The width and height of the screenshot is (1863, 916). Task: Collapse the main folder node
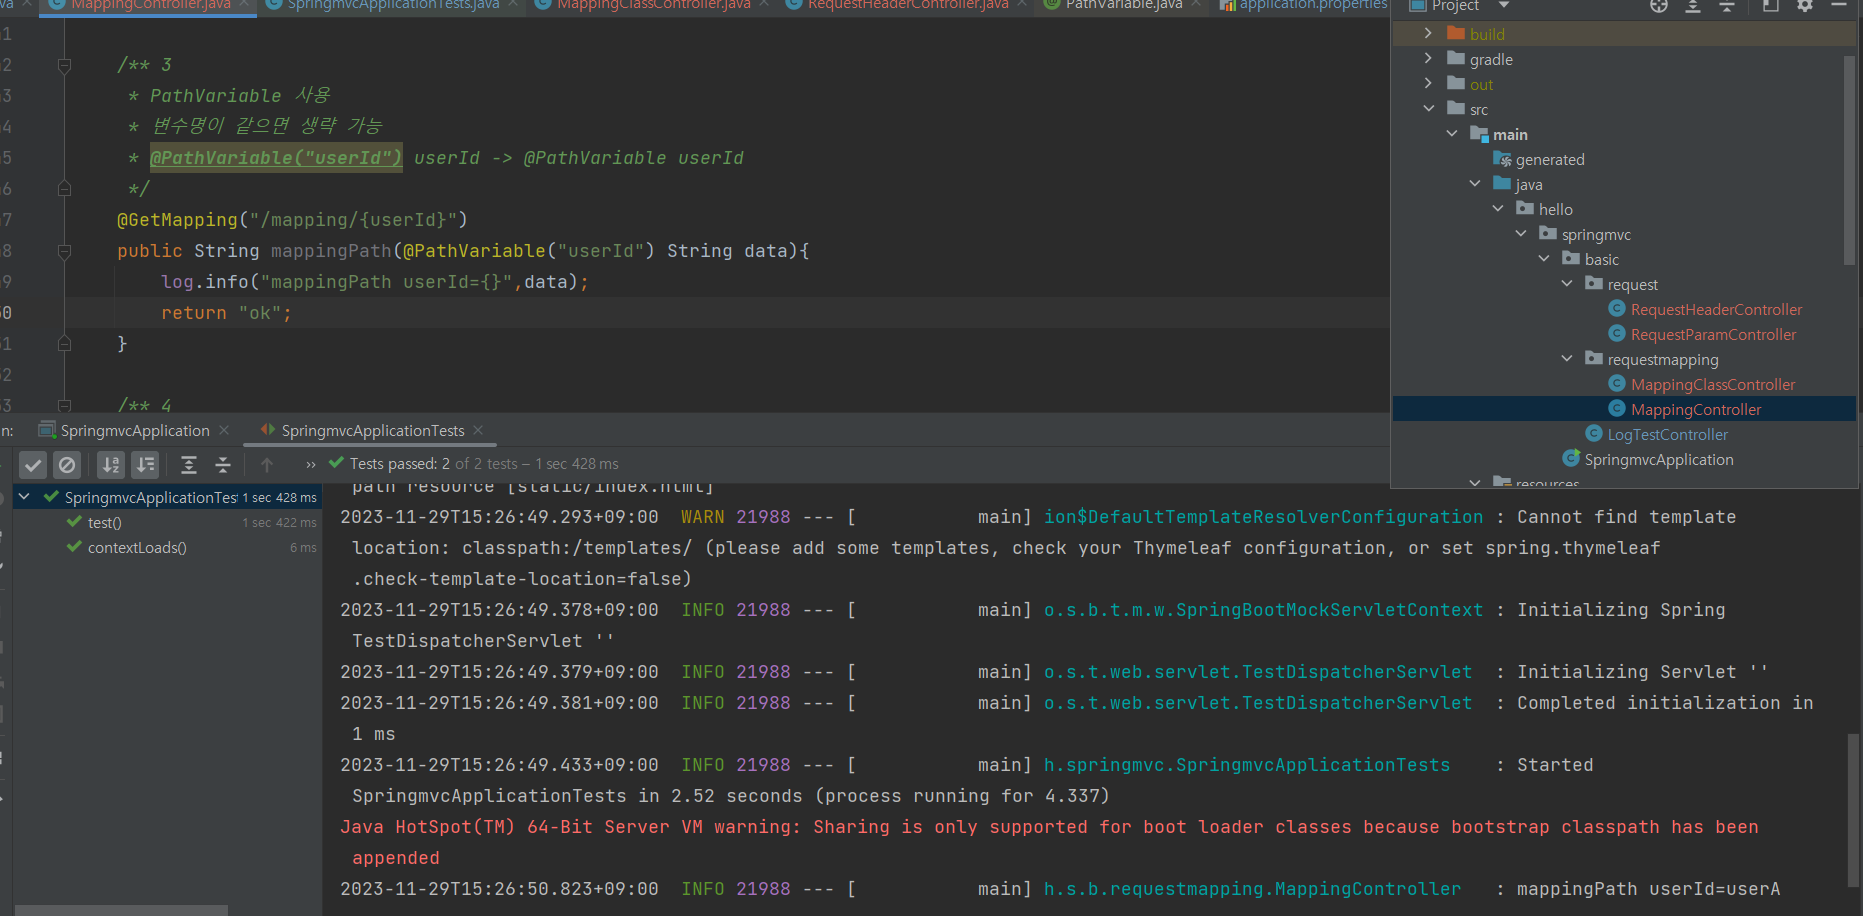click(1451, 133)
